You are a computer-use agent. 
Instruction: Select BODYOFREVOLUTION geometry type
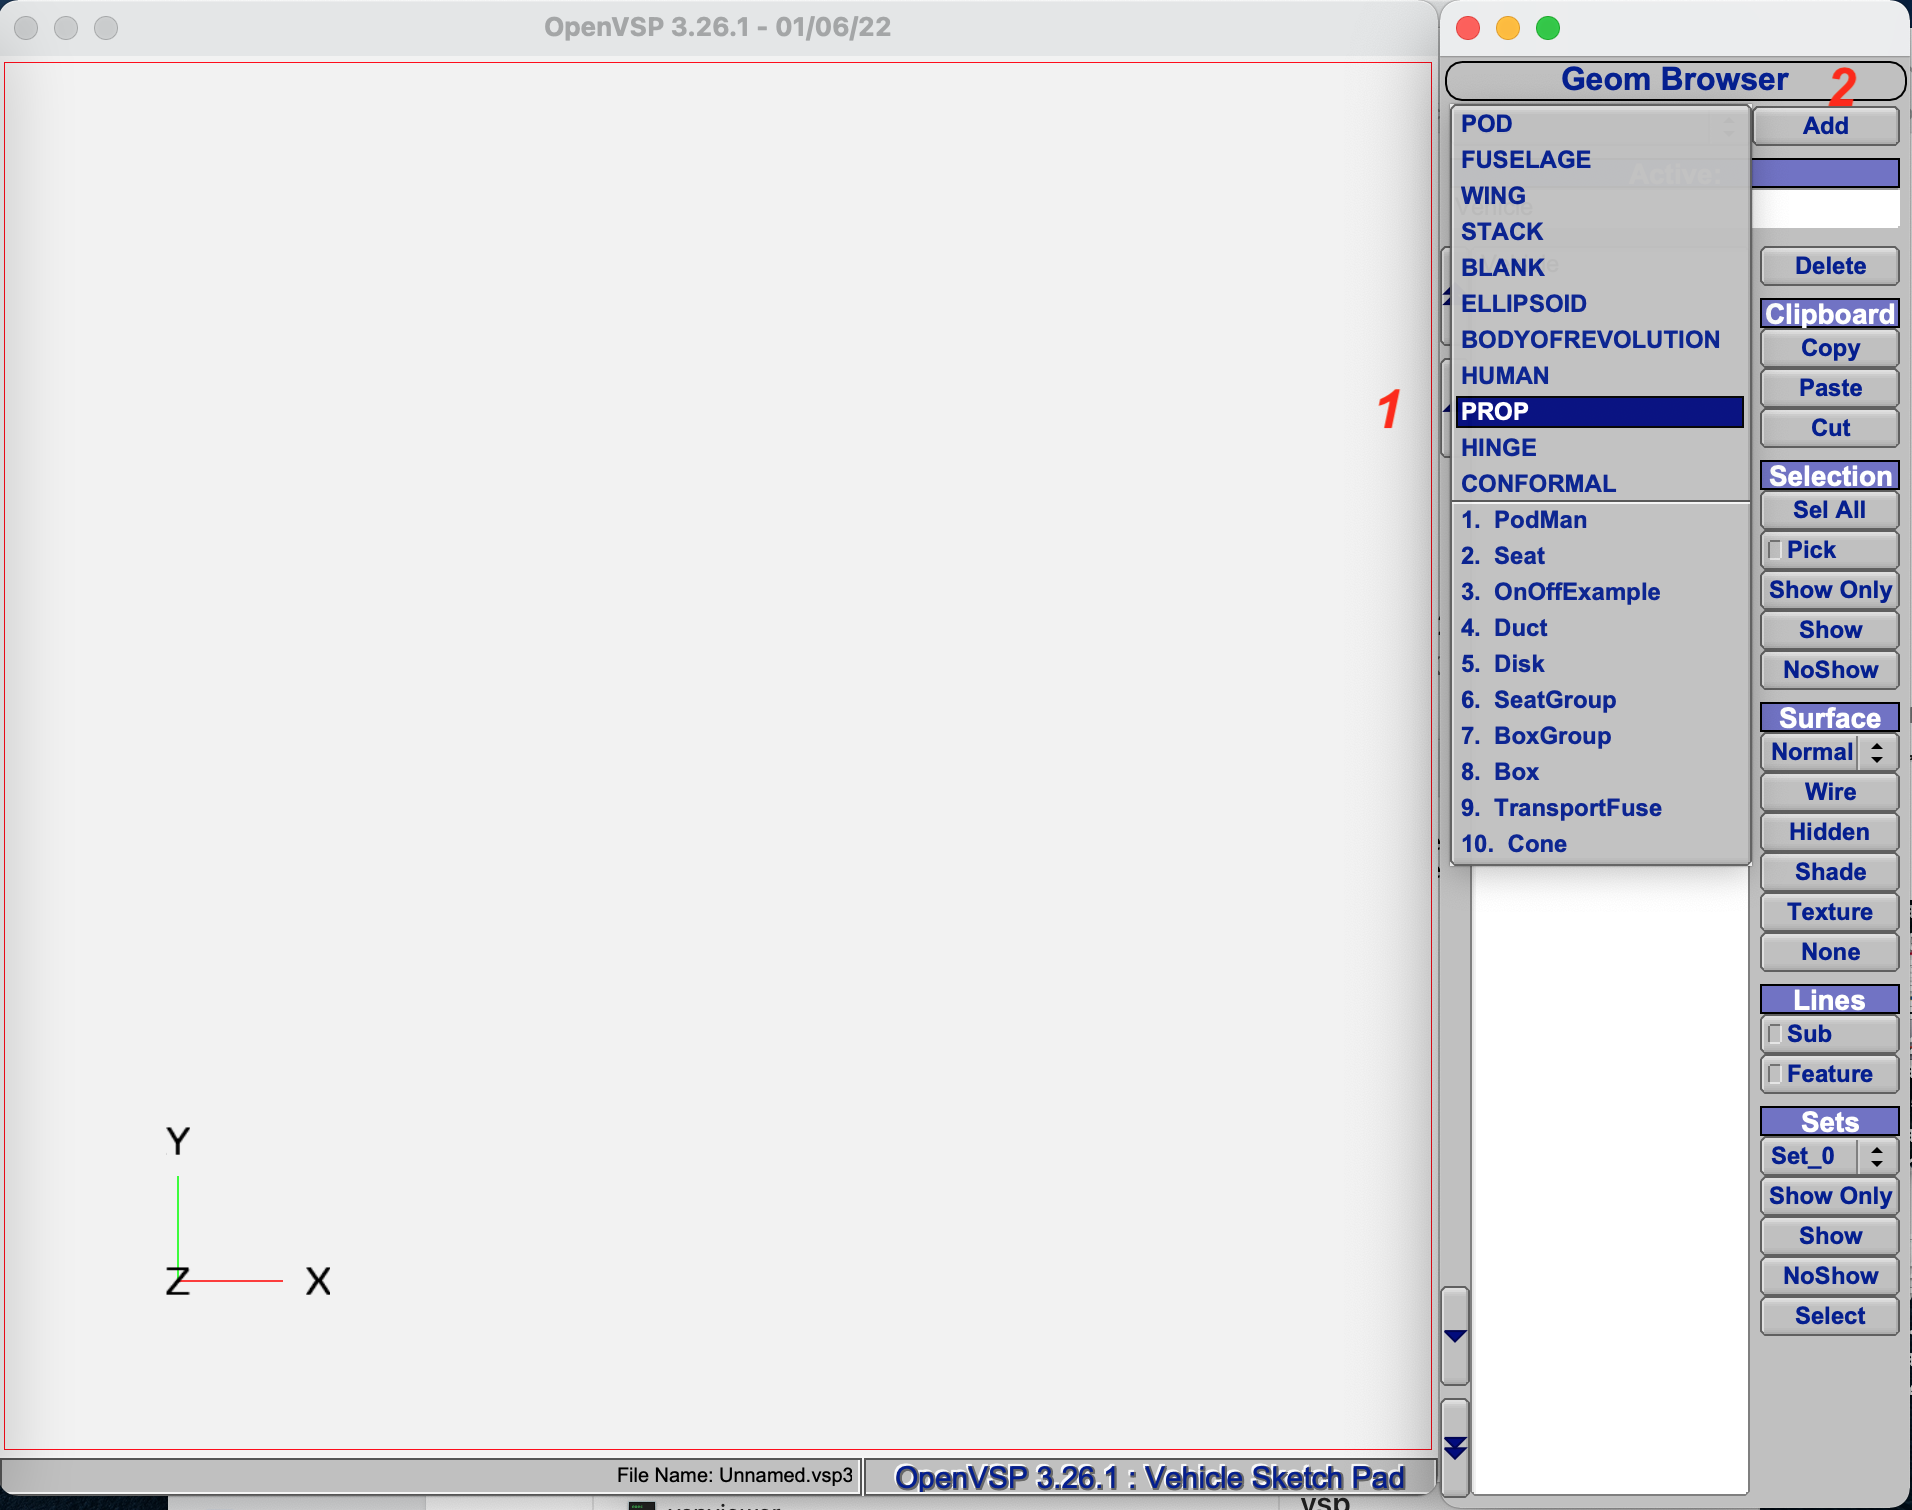1590,340
